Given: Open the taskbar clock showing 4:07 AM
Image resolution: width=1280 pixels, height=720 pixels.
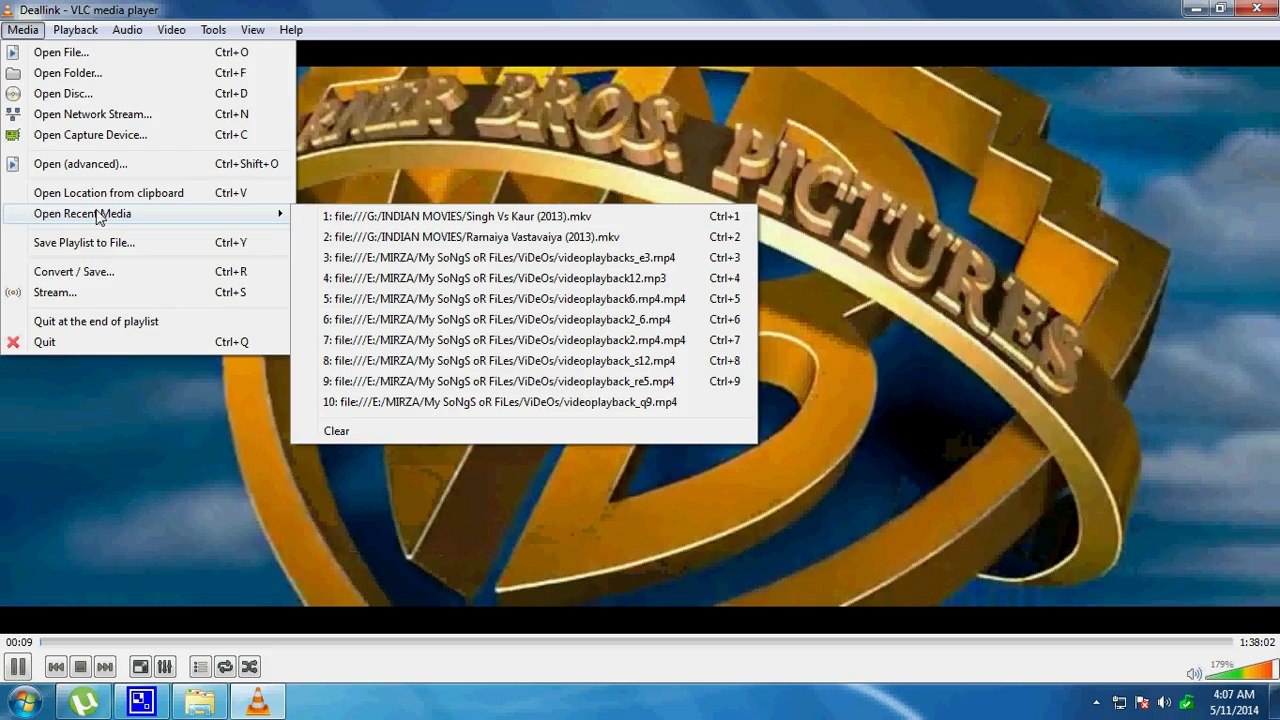Looking at the screenshot, I should [x=1233, y=702].
